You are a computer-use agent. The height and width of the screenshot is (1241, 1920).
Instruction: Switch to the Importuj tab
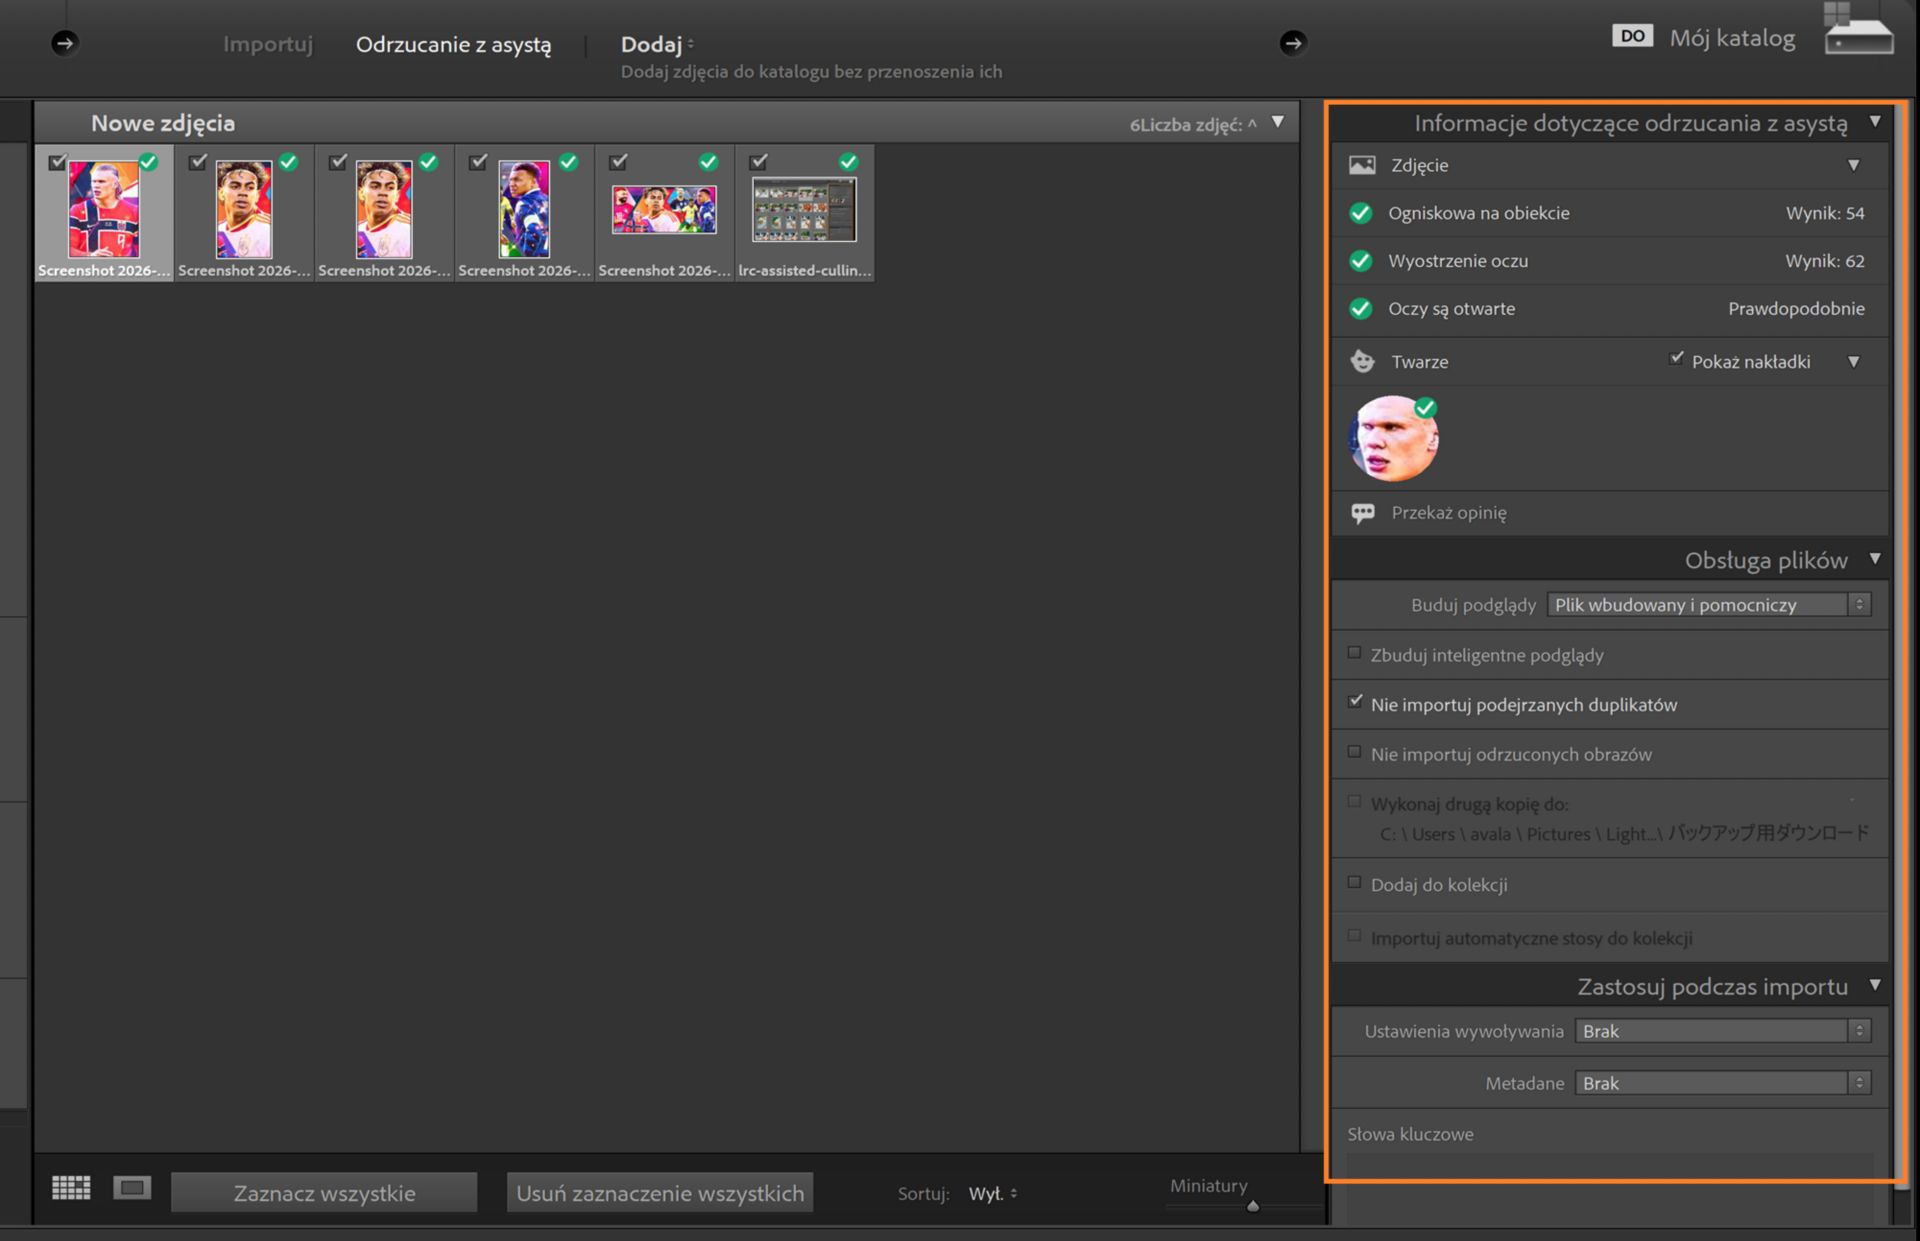(x=268, y=44)
